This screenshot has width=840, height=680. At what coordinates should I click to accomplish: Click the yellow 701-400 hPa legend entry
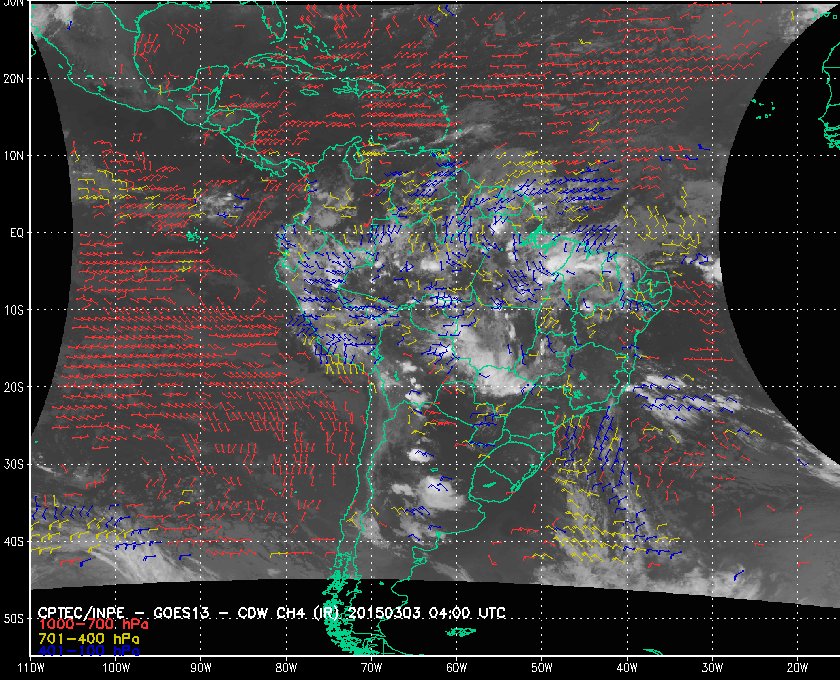pos(88,639)
